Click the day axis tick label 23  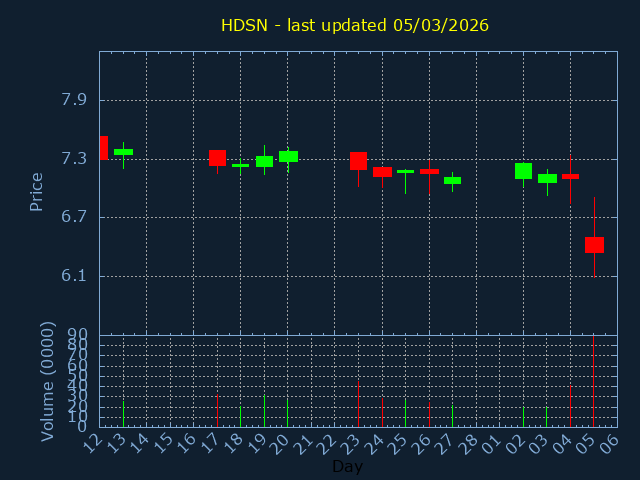pyautogui.click(x=352, y=444)
